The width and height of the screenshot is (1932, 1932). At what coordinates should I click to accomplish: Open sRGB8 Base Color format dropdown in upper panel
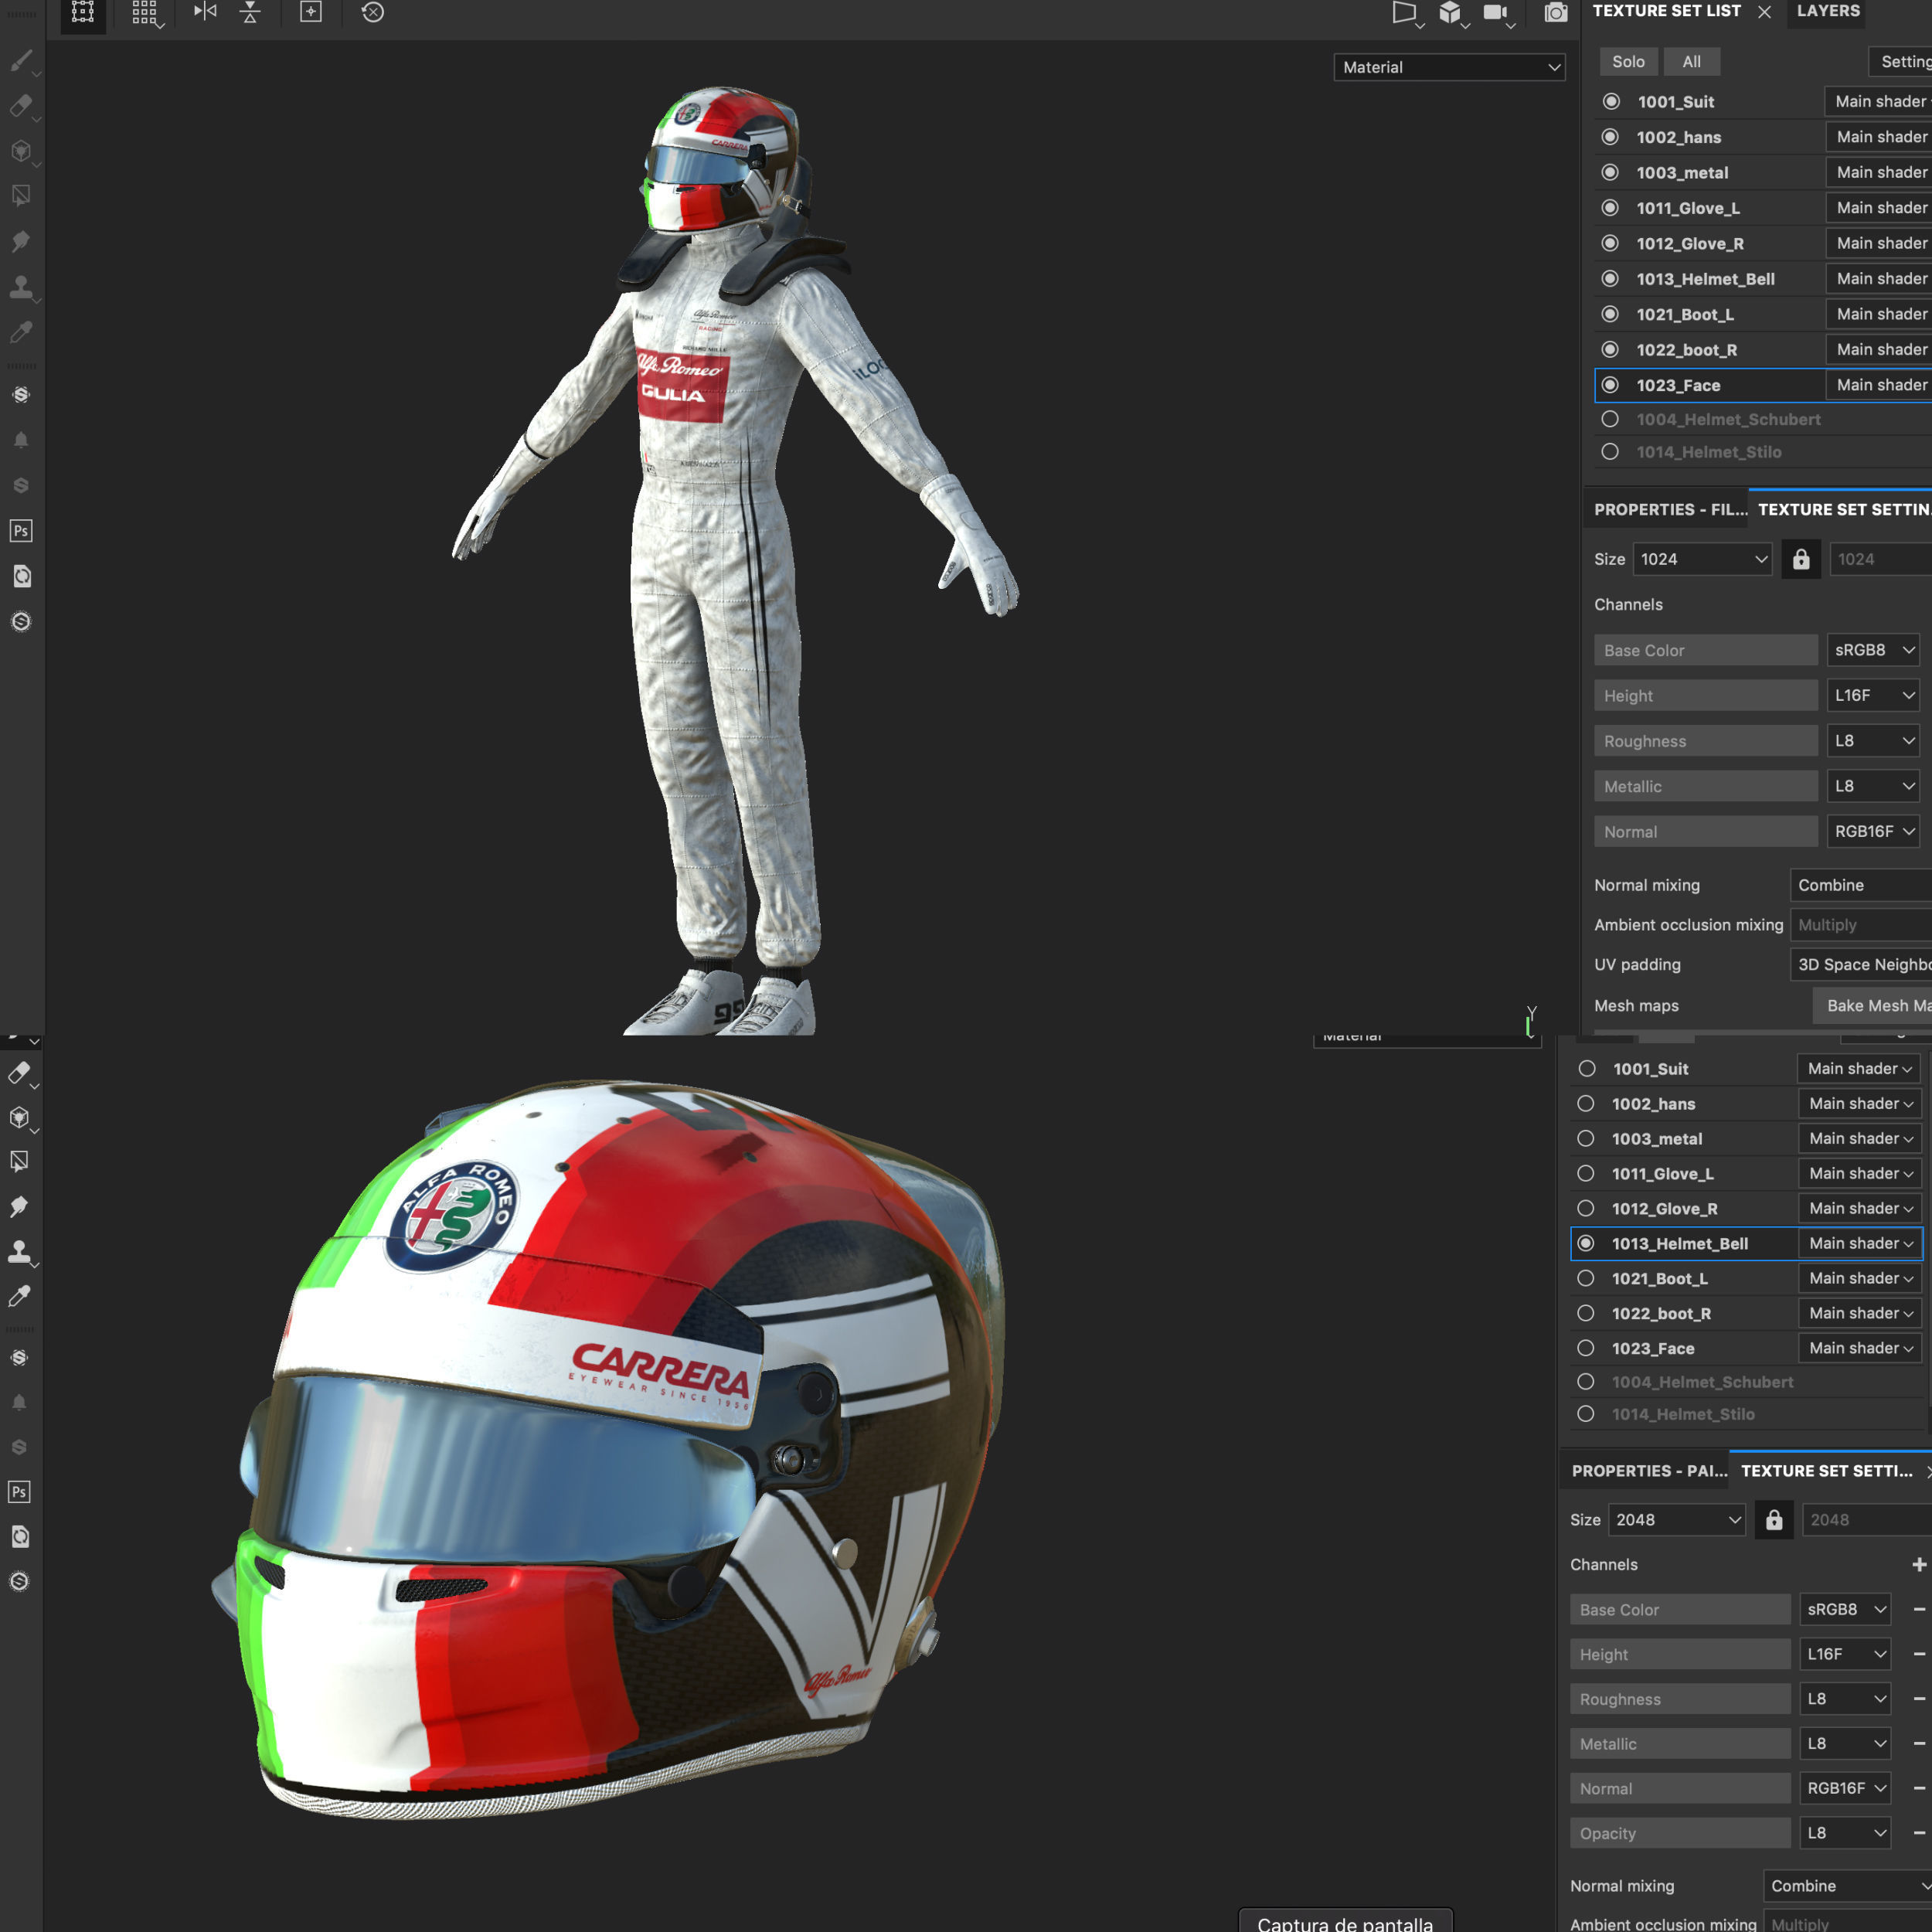(1873, 650)
